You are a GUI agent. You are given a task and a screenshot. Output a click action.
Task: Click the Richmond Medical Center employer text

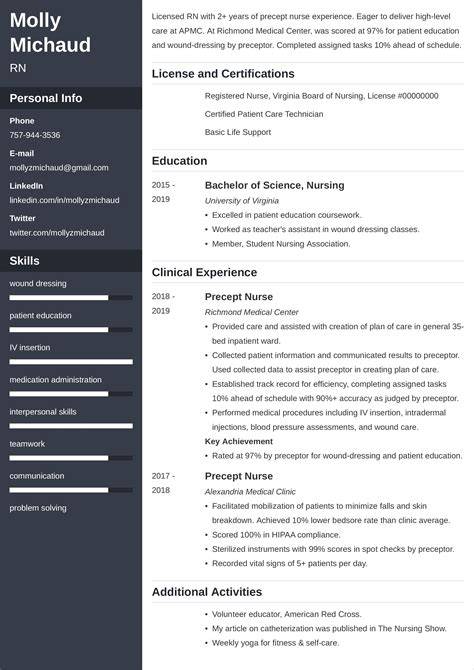(251, 312)
